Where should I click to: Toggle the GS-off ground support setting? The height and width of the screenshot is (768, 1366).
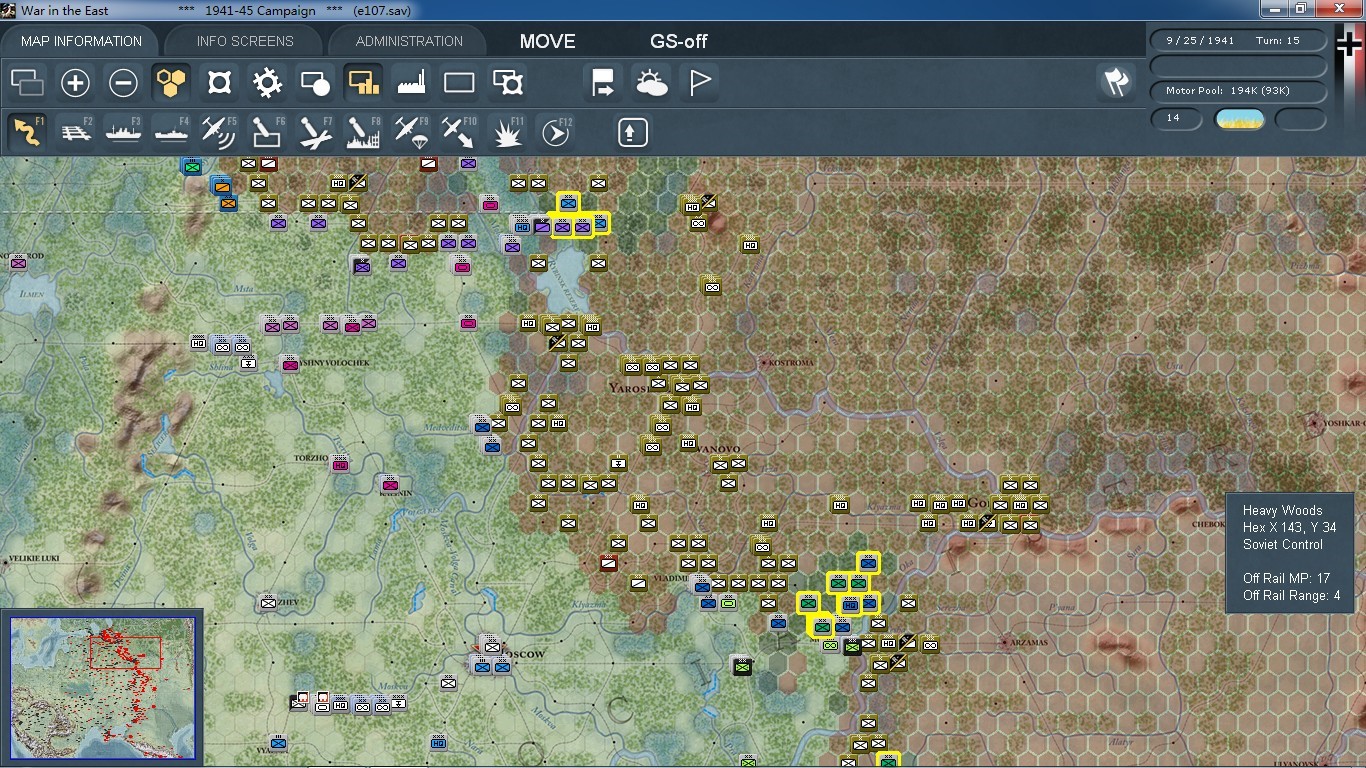(x=679, y=41)
